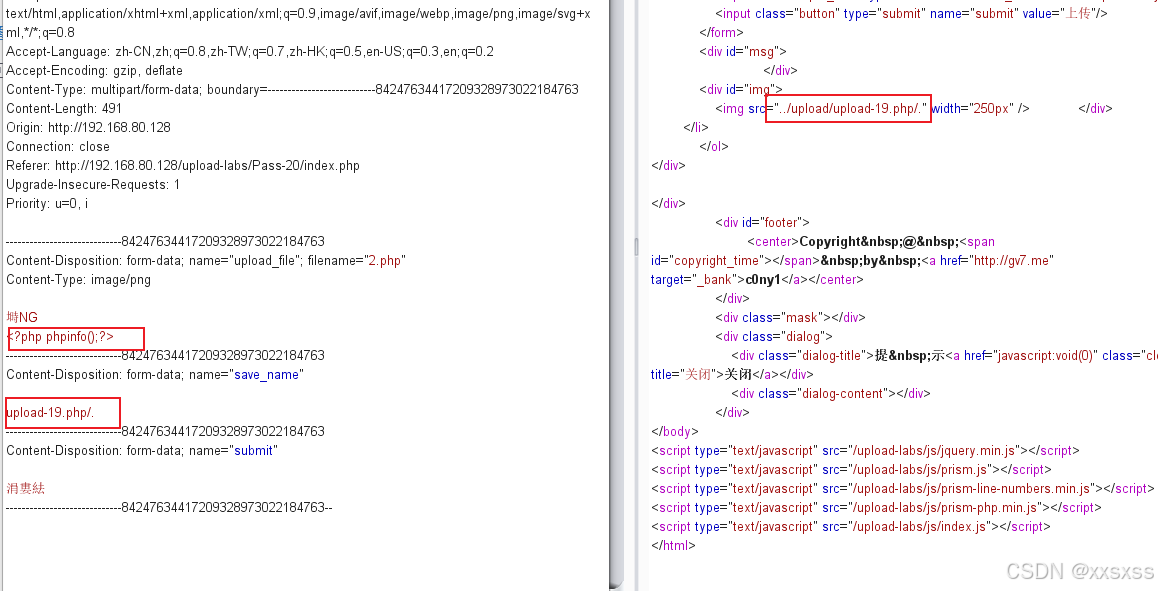Select the '<div class="dialog">' line
1158x591 pixels.
pos(773,337)
